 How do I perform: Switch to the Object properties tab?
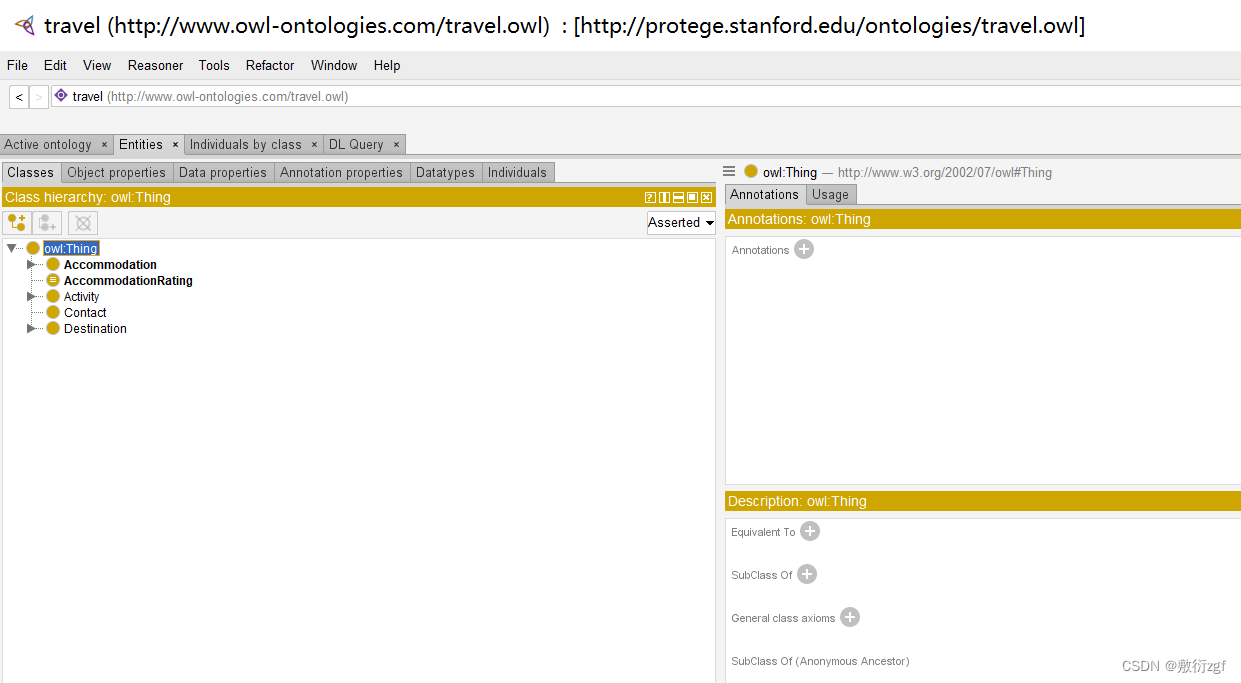(117, 172)
